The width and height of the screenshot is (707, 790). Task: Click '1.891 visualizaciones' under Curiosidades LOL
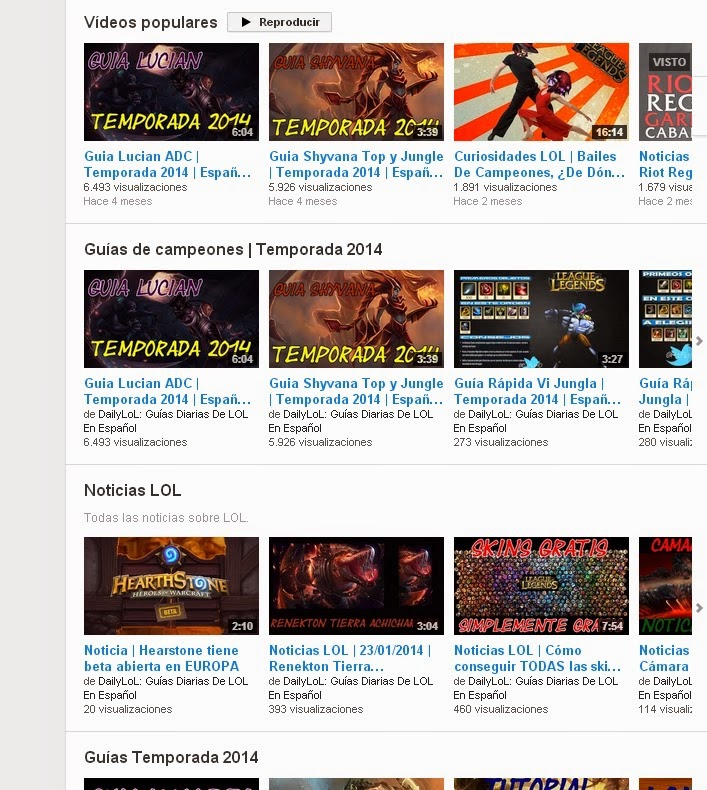505,187
